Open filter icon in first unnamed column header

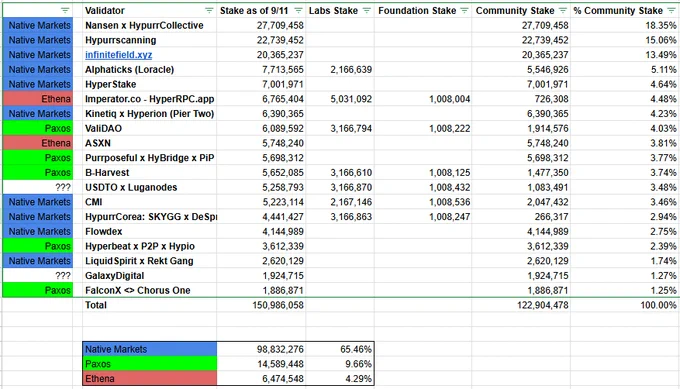pyautogui.click(x=65, y=10)
